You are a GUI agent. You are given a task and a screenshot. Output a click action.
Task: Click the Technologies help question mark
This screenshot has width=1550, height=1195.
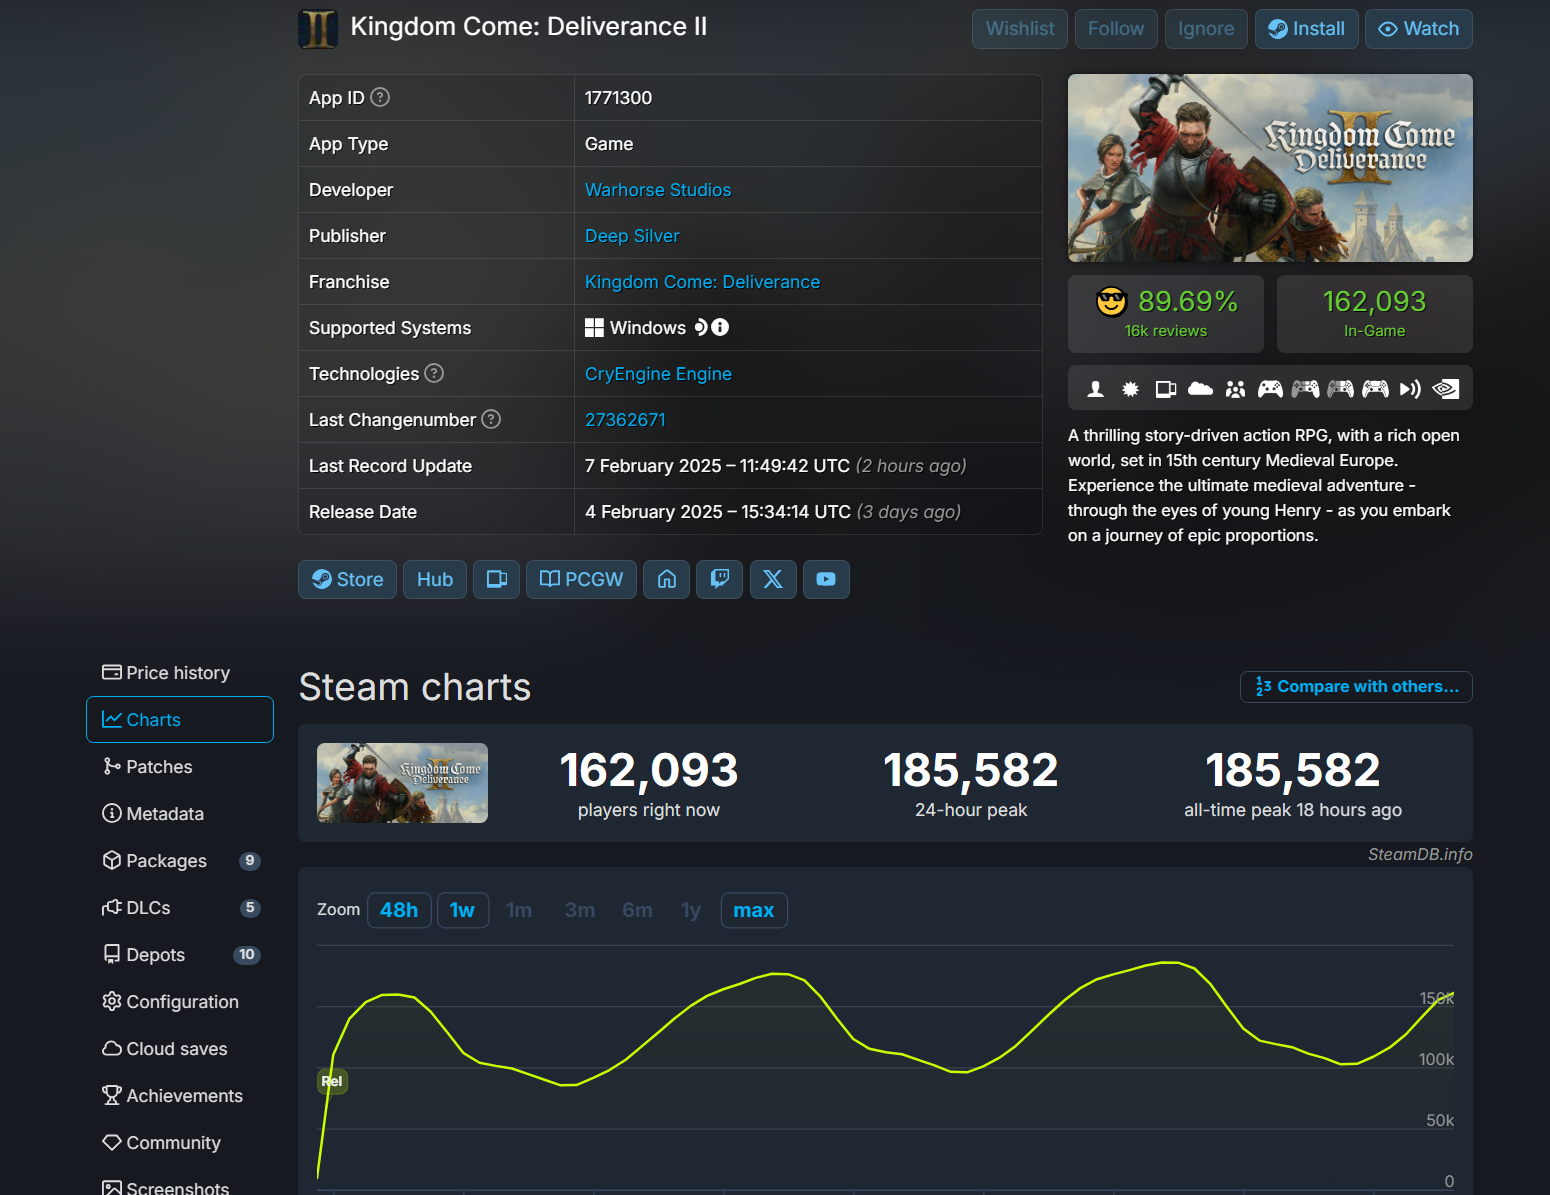tap(434, 373)
